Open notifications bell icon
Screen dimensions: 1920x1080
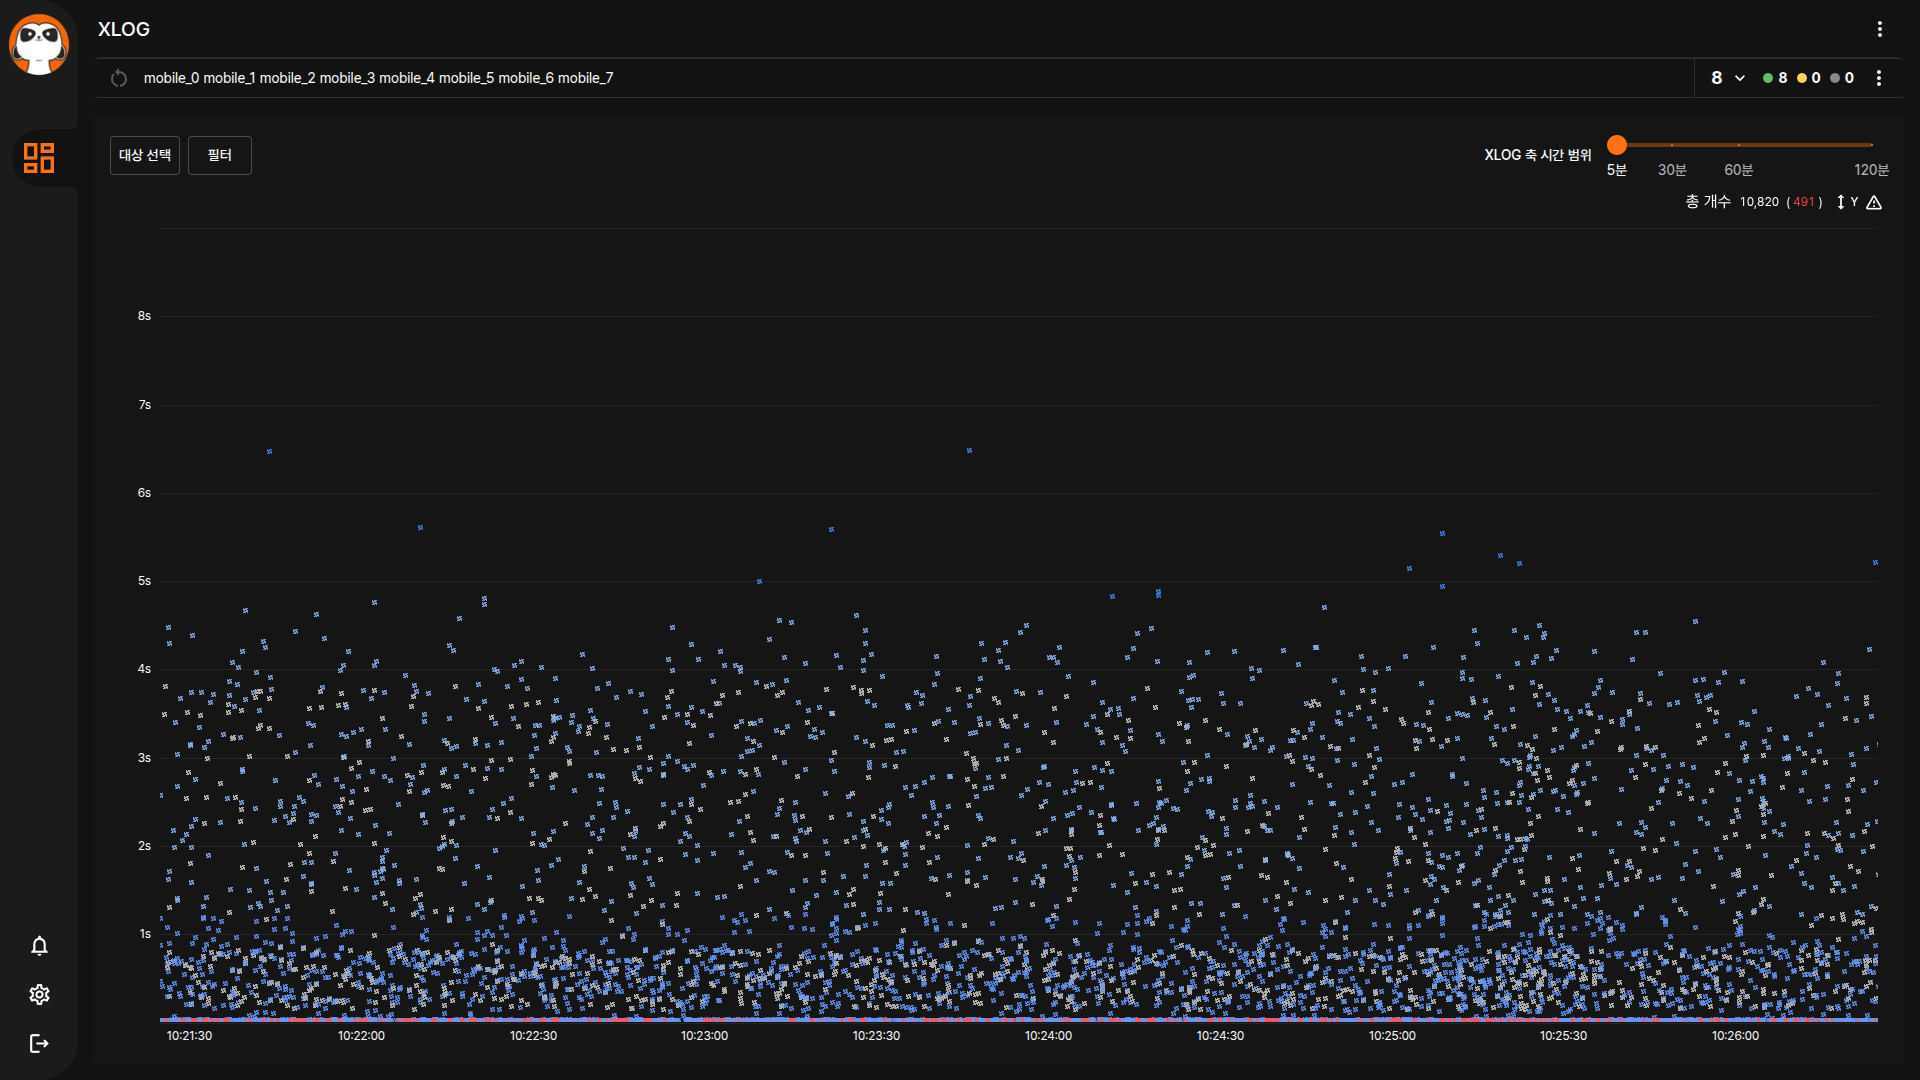tap(39, 946)
